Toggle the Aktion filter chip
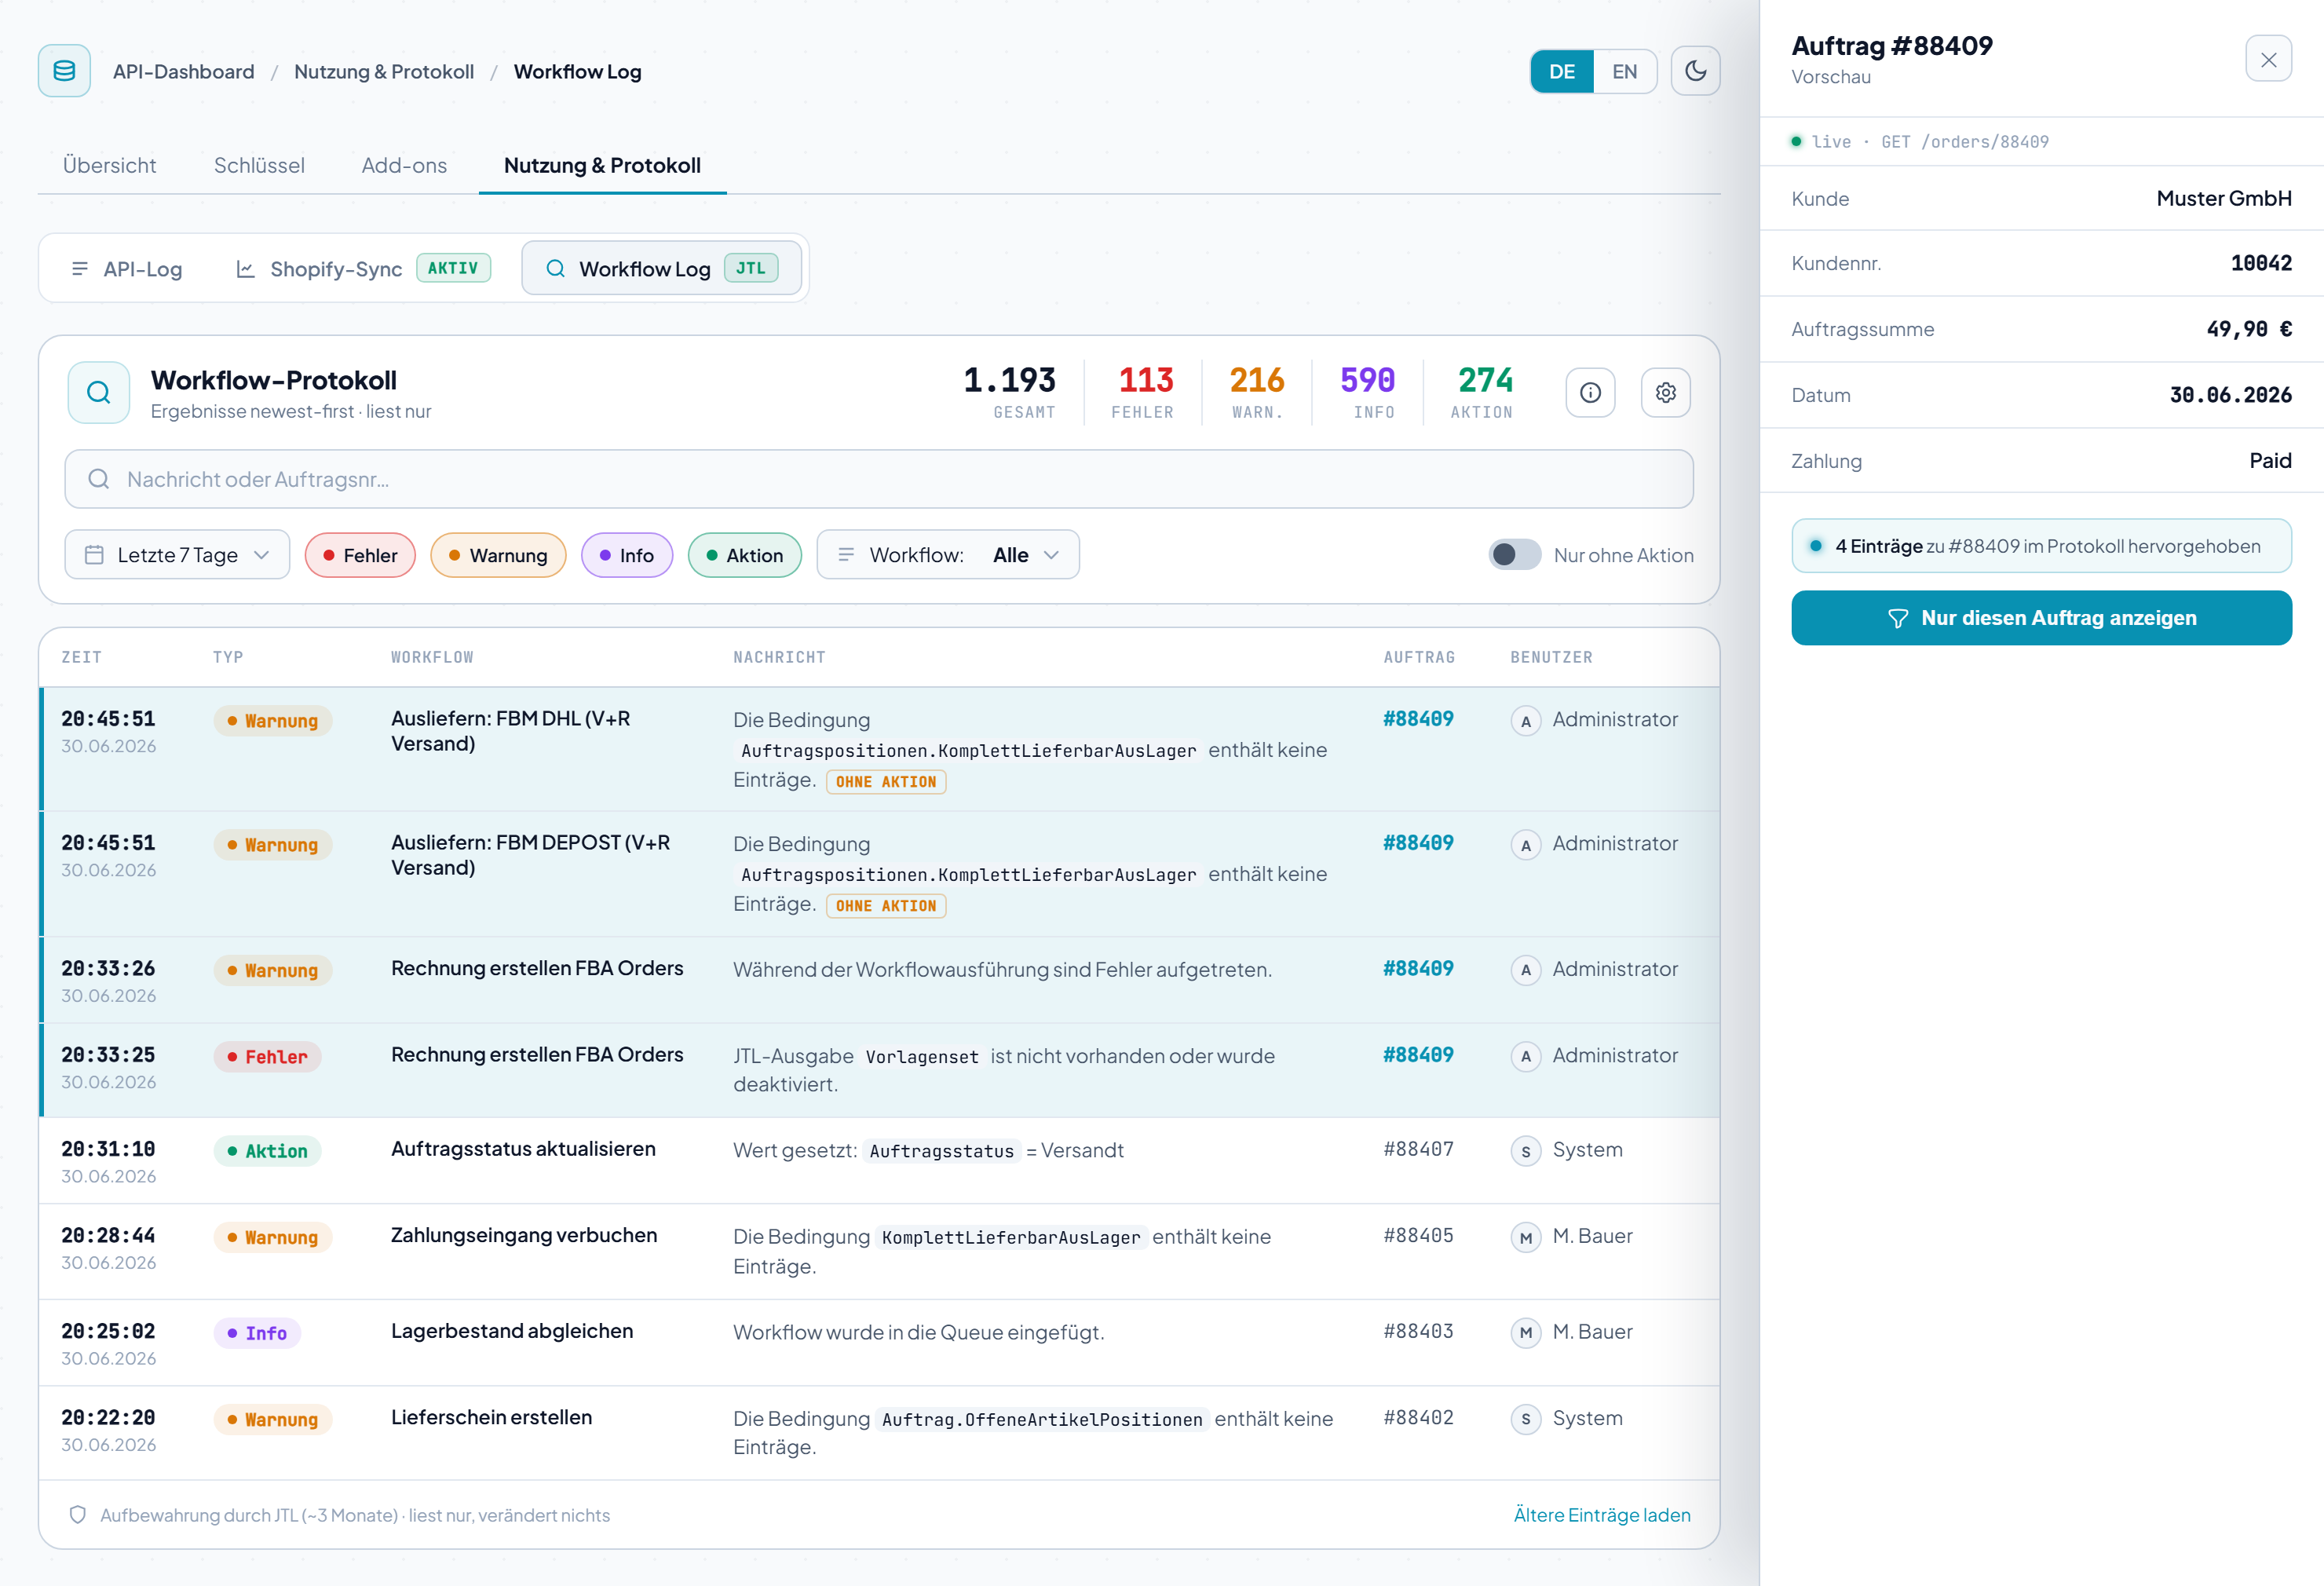Image resolution: width=2324 pixels, height=1586 pixels. (744, 555)
